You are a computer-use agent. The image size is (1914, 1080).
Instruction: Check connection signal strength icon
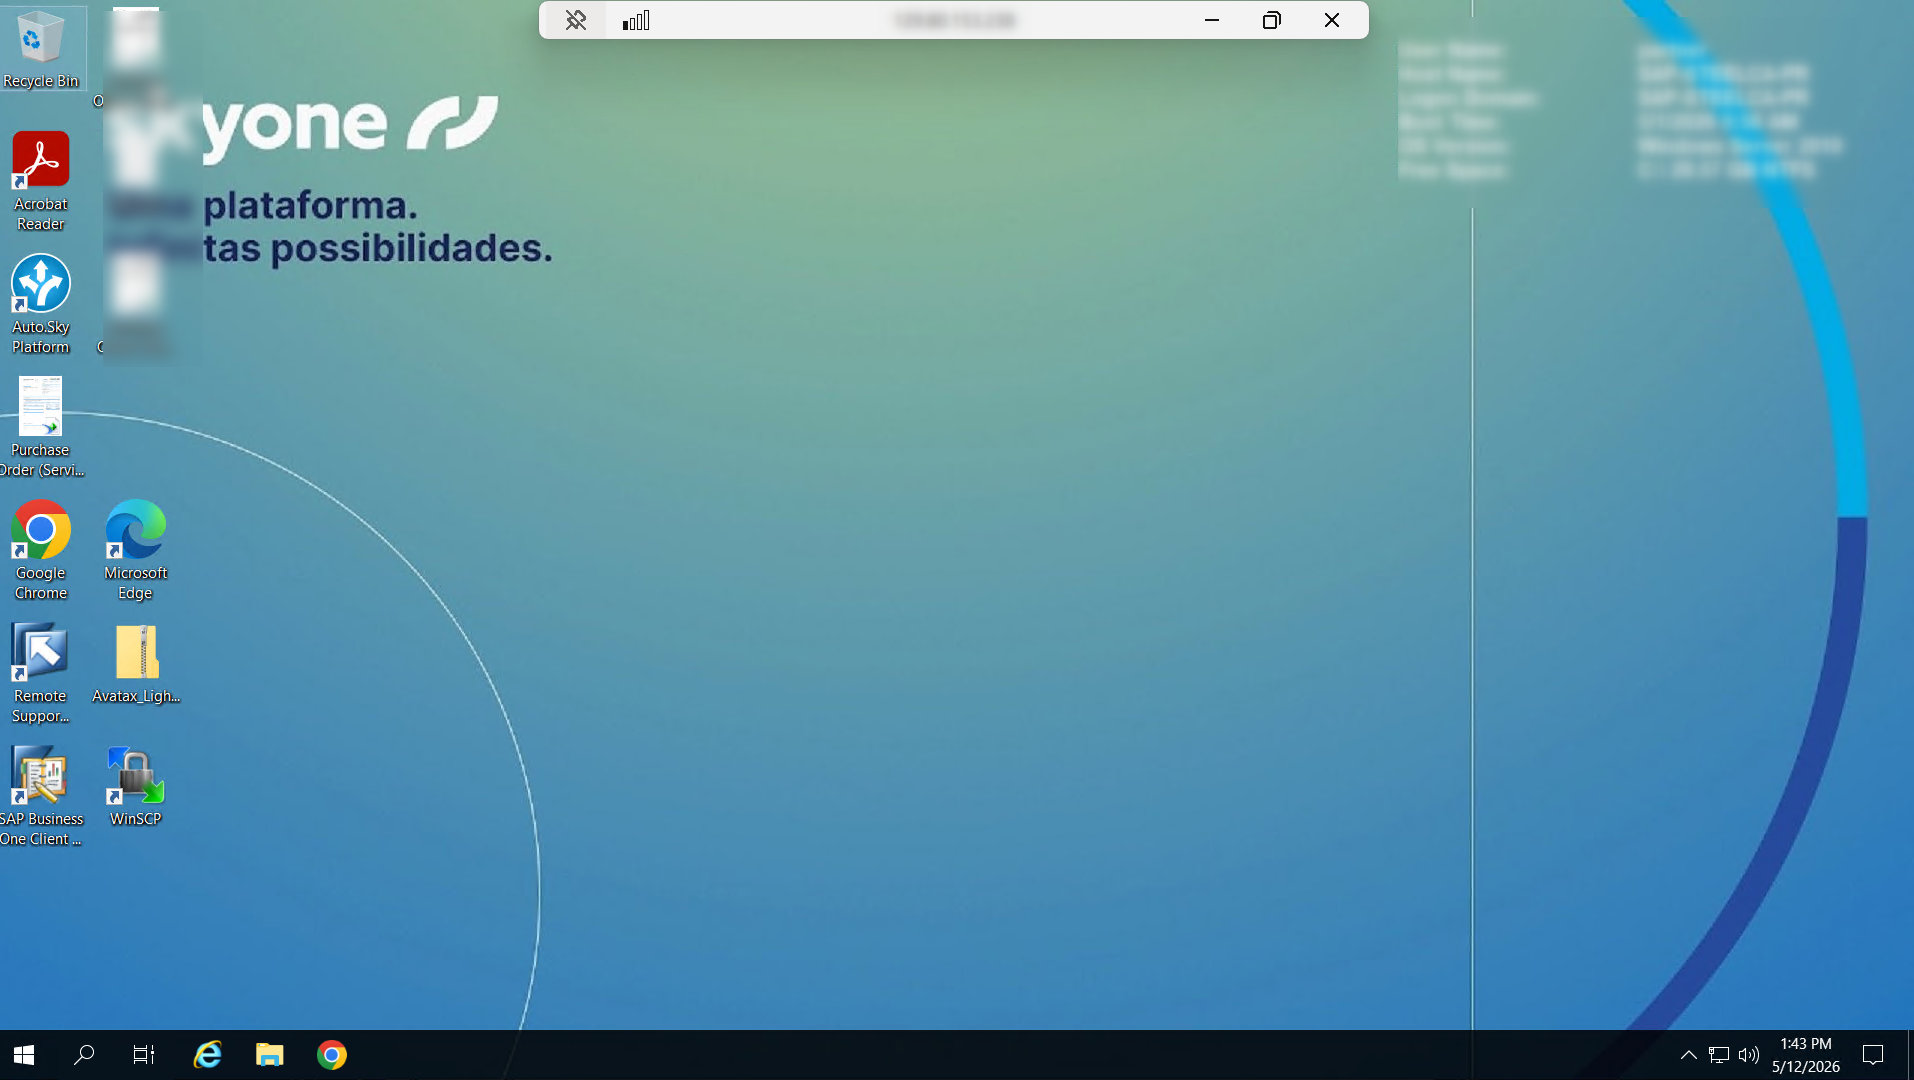point(636,20)
